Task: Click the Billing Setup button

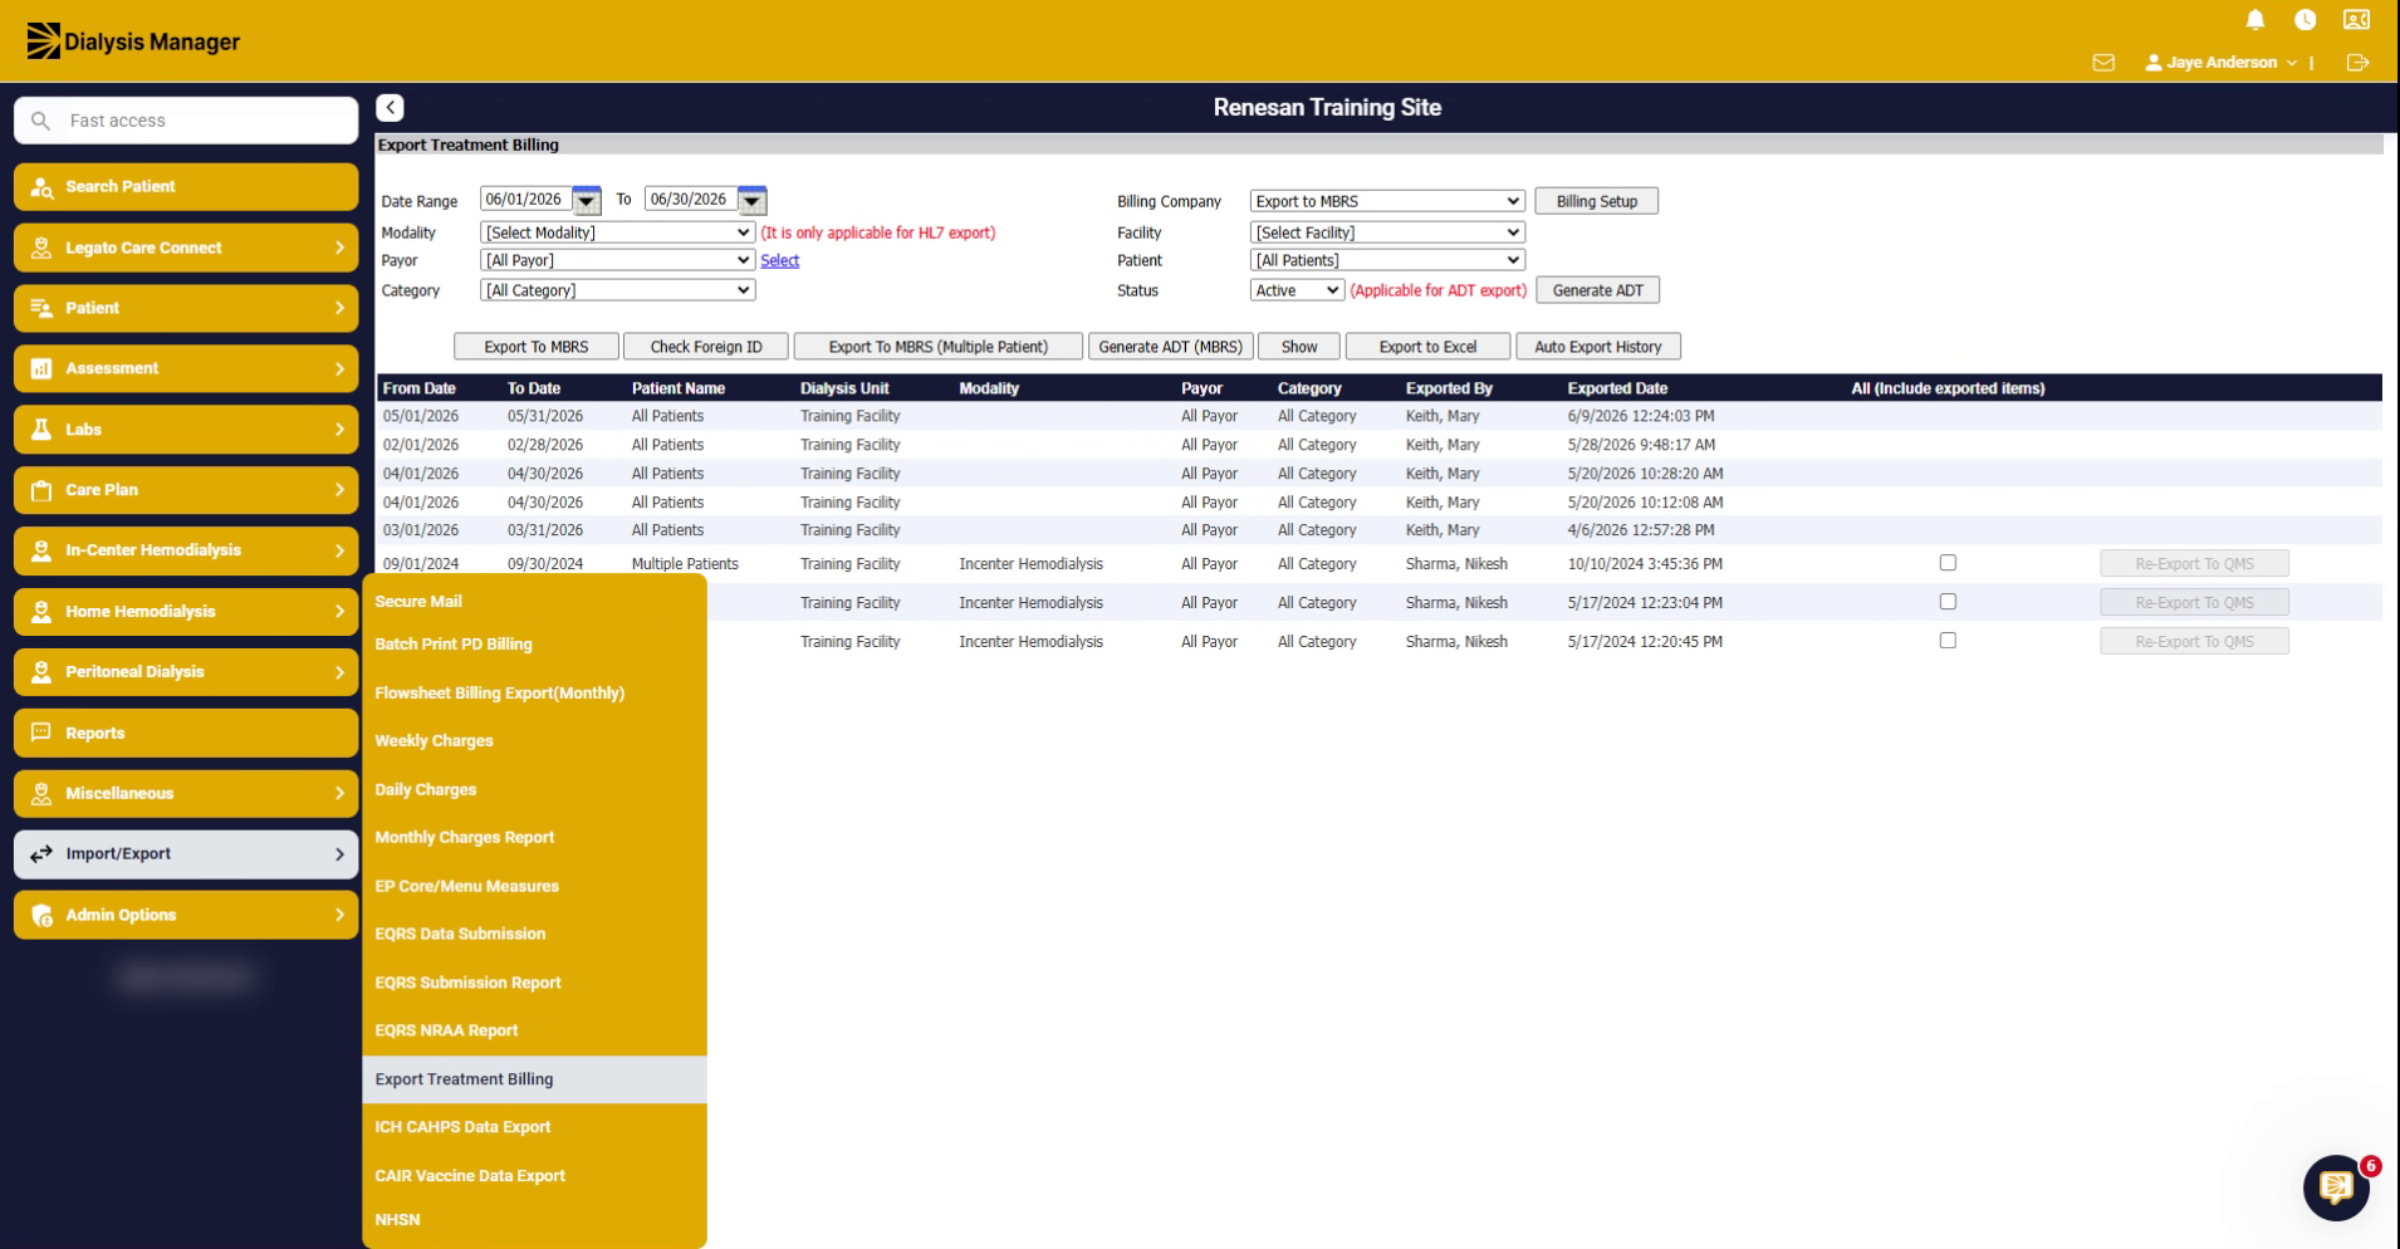Action: [x=1596, y=201]
